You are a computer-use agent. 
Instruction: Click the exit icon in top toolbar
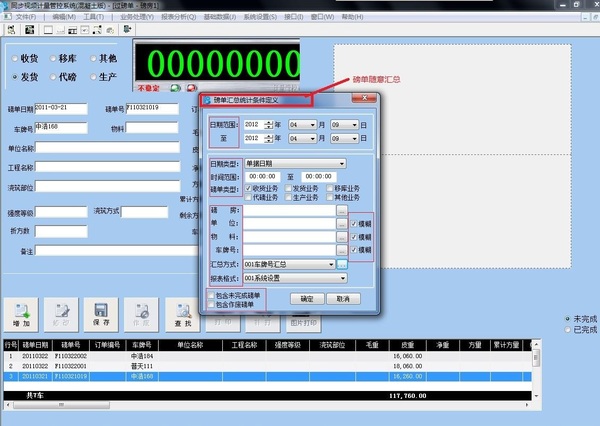pos(128,30)
